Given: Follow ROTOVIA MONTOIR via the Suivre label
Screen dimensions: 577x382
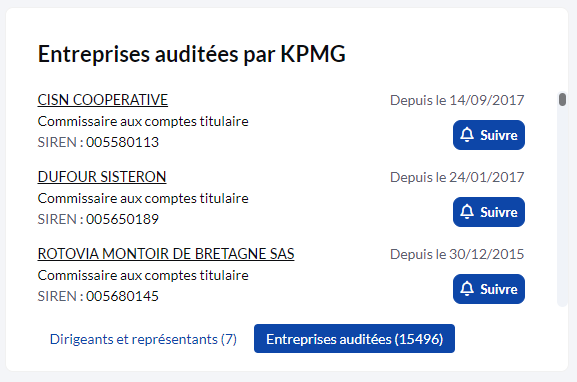Looking at the screenshot, I should pos(499,289).
